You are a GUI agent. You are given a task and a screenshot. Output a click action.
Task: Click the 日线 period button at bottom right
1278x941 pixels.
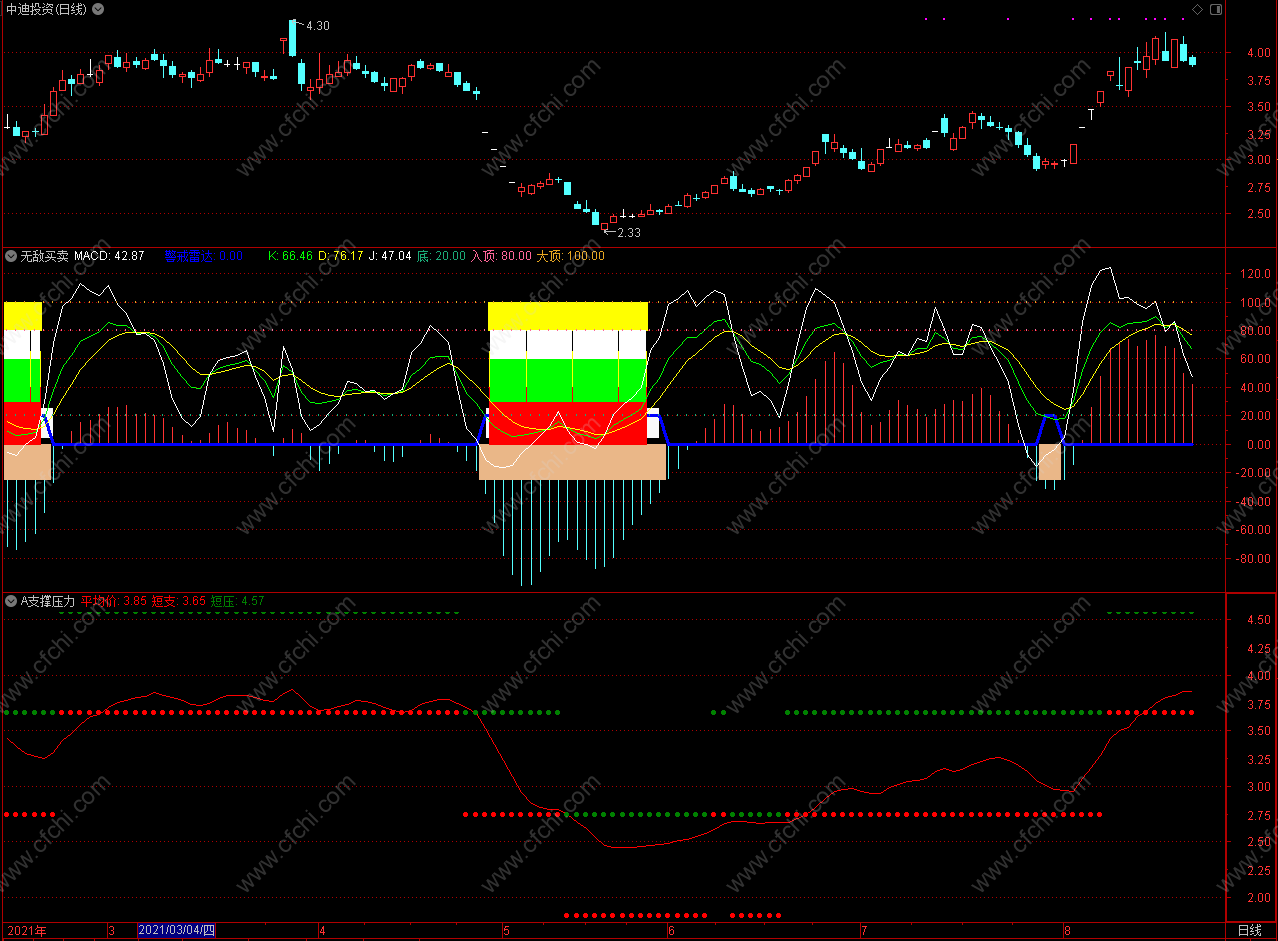pyautogui.click(x=1249, y=931)
